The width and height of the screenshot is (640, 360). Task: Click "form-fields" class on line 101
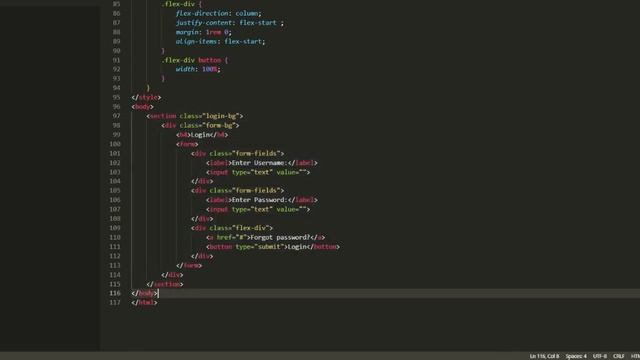point(256,153)
